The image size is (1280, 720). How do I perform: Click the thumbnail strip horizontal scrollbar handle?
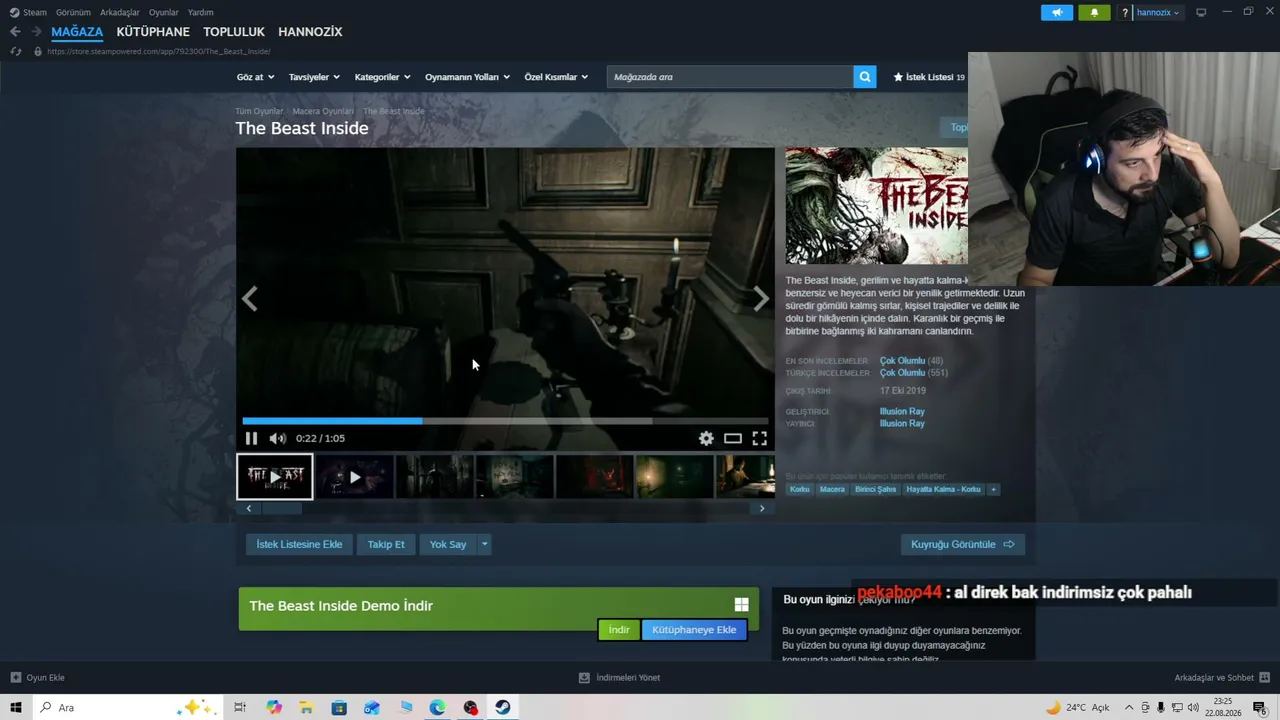[x=282, y=508]
